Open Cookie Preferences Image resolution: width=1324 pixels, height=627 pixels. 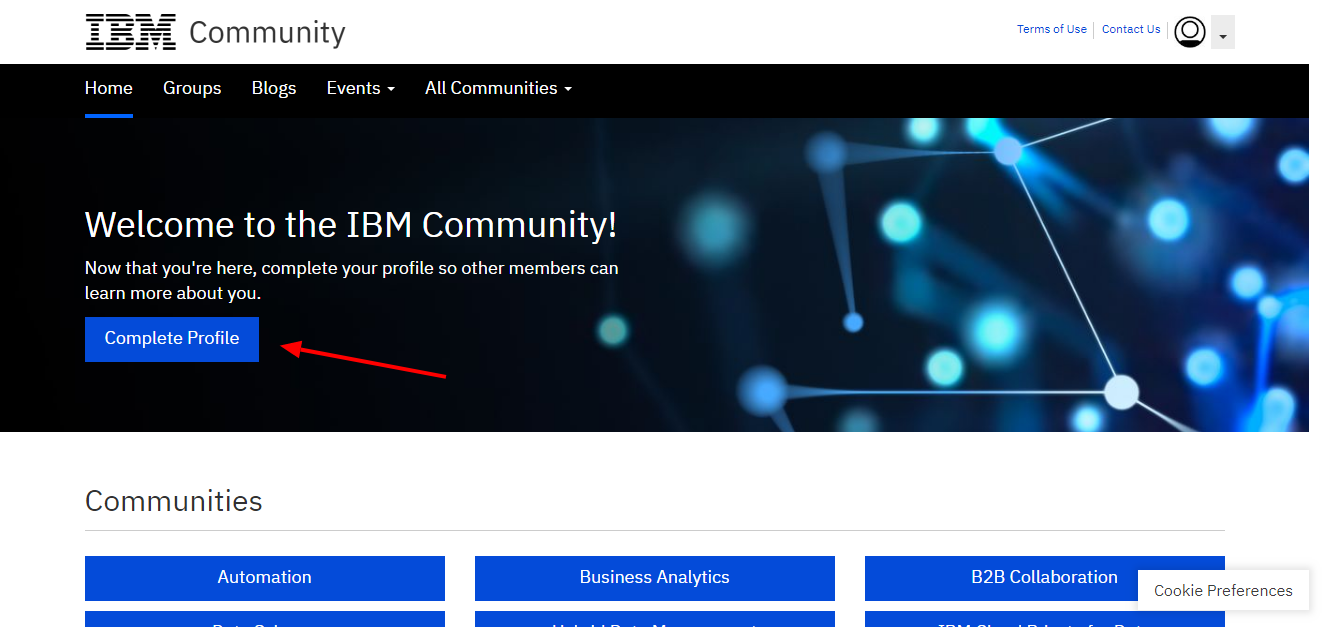click(1223, 591)
